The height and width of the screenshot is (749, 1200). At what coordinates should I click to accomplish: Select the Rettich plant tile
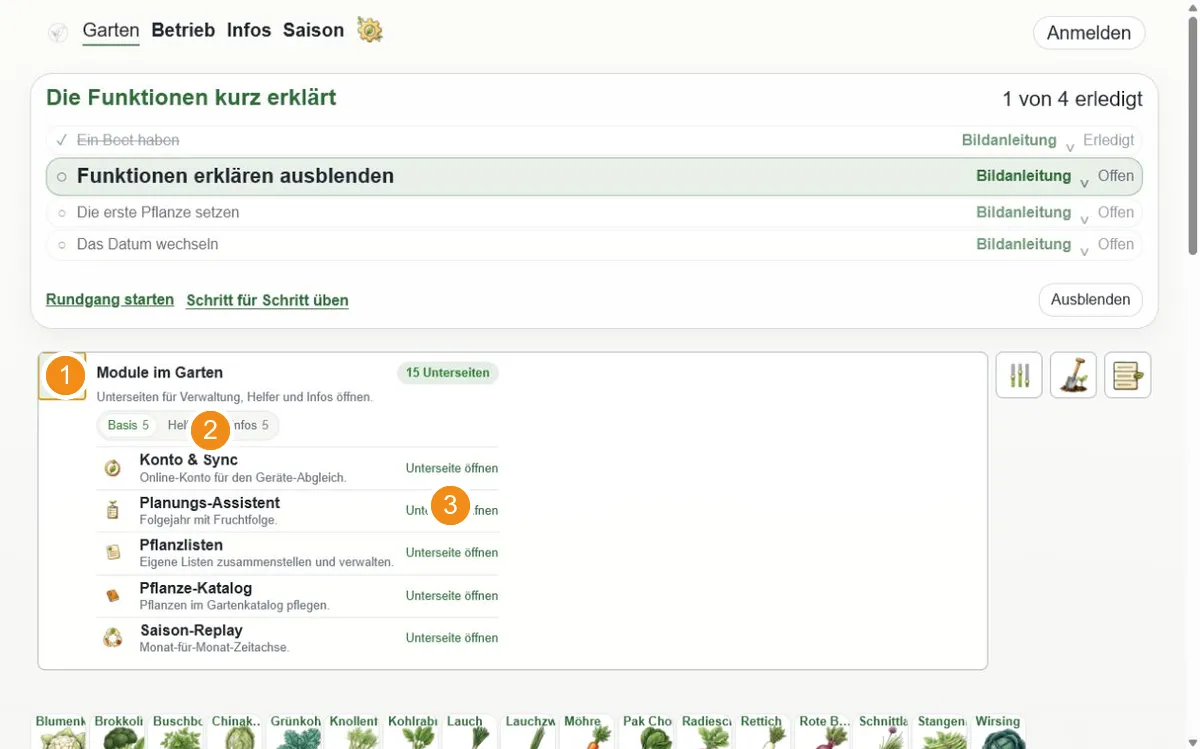coord(765,732)
